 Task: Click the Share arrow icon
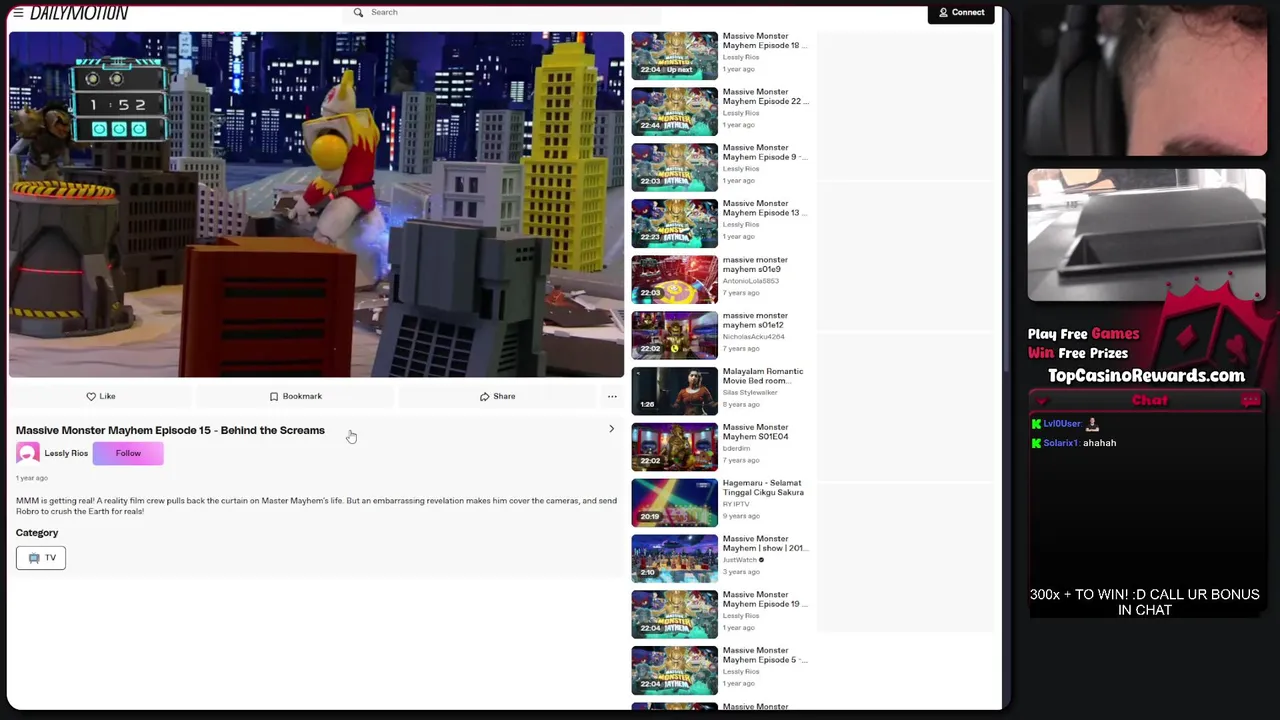(x=484, y=396)
